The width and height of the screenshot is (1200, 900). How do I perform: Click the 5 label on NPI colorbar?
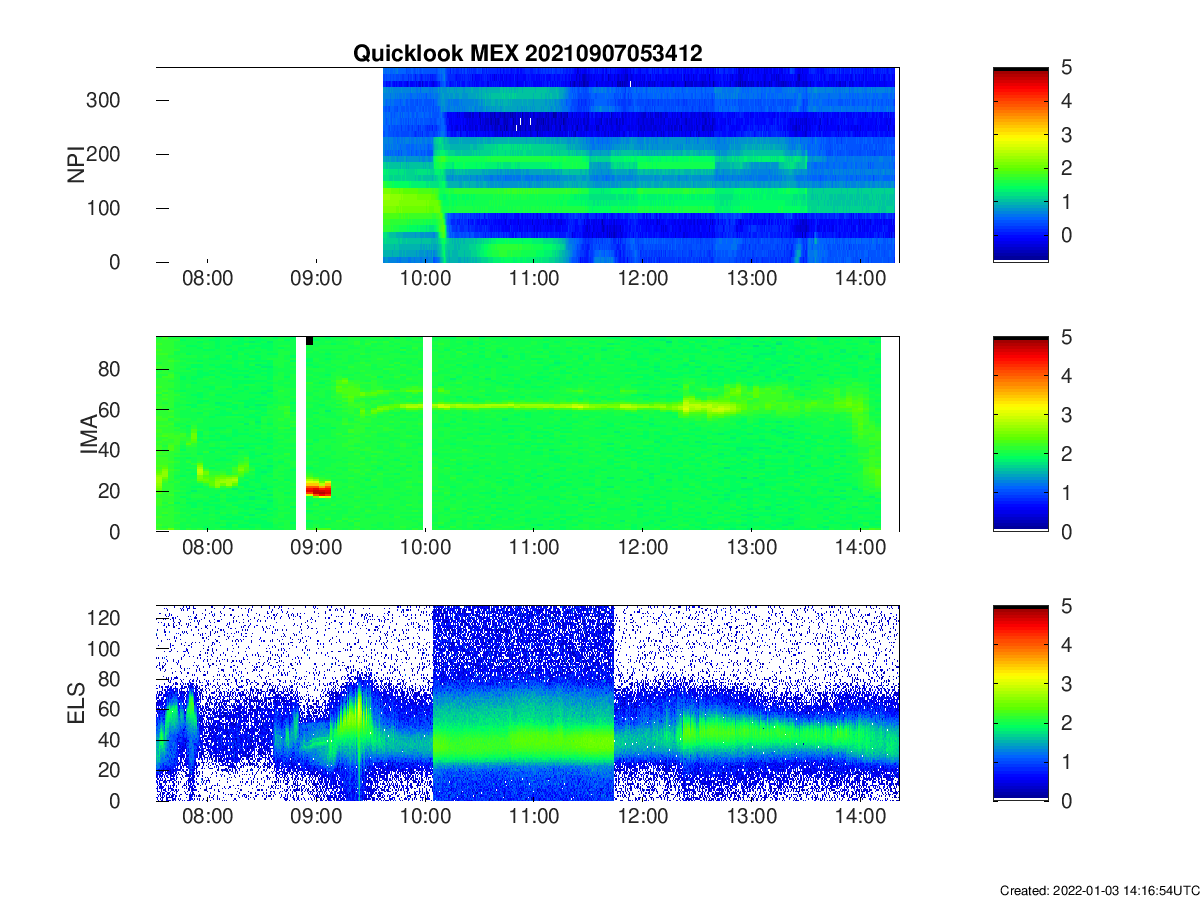pos(1067,67)
